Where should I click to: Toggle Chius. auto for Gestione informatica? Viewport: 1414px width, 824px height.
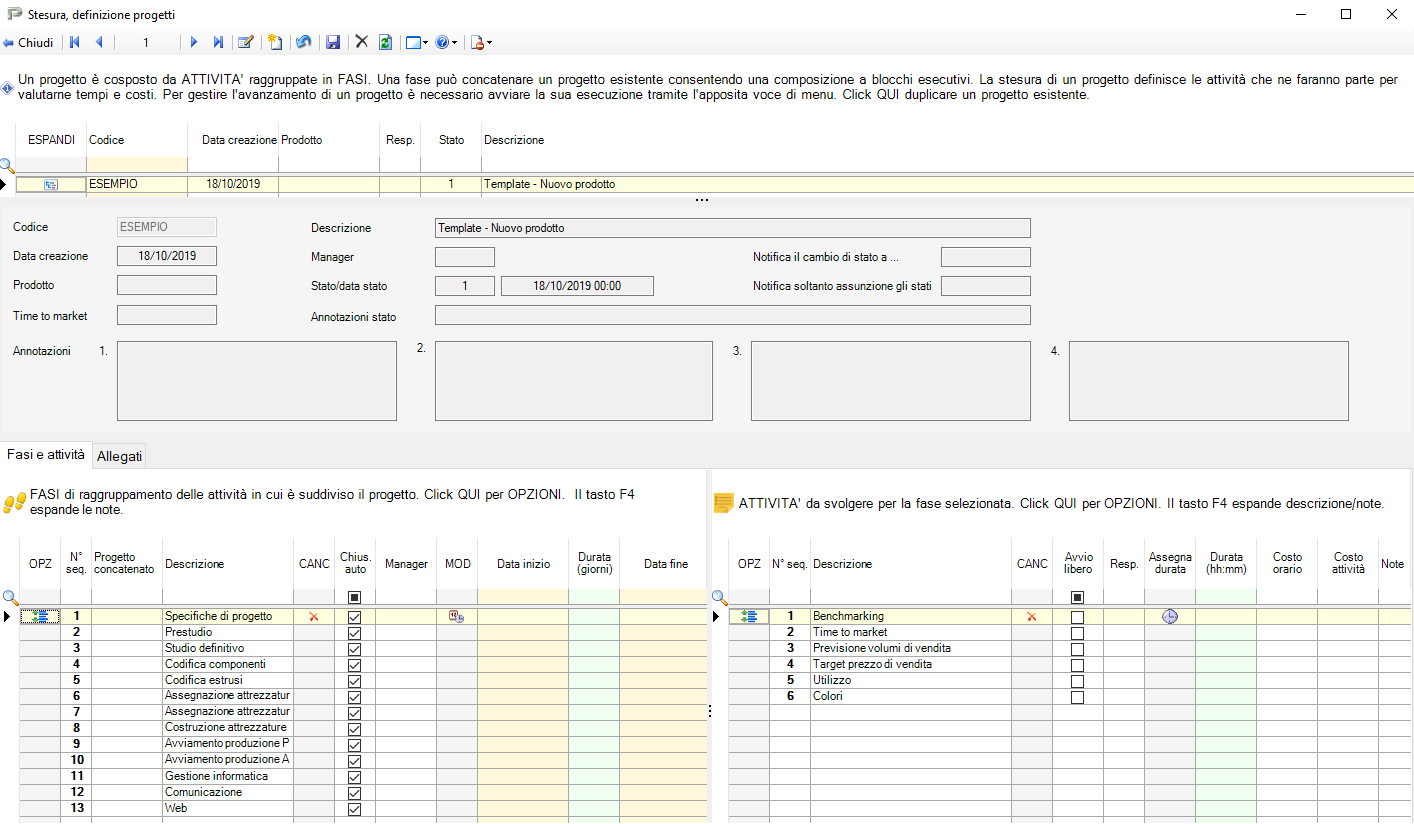354,777
